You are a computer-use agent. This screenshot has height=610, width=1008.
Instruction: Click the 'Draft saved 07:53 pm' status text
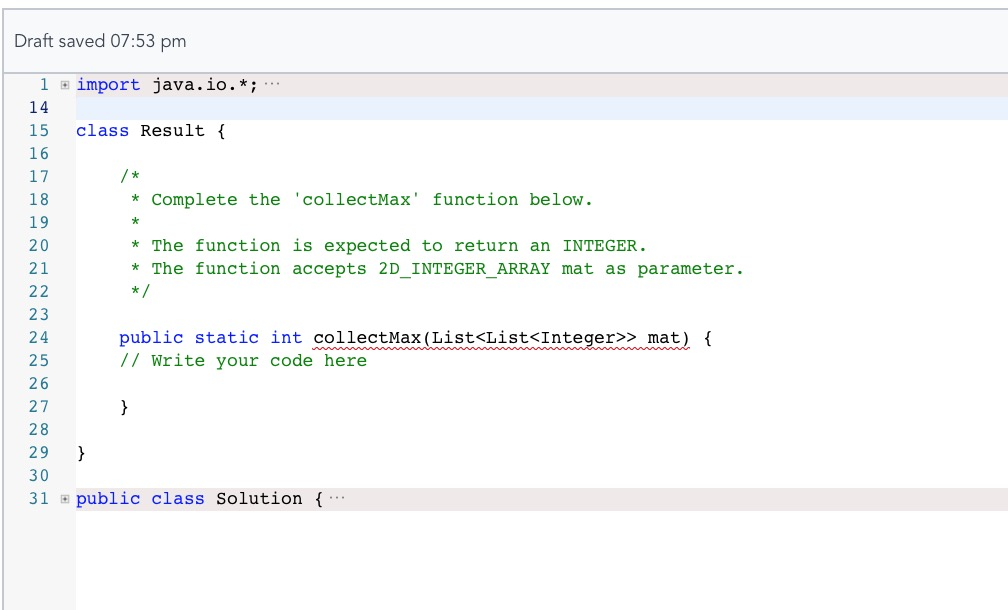100,41
